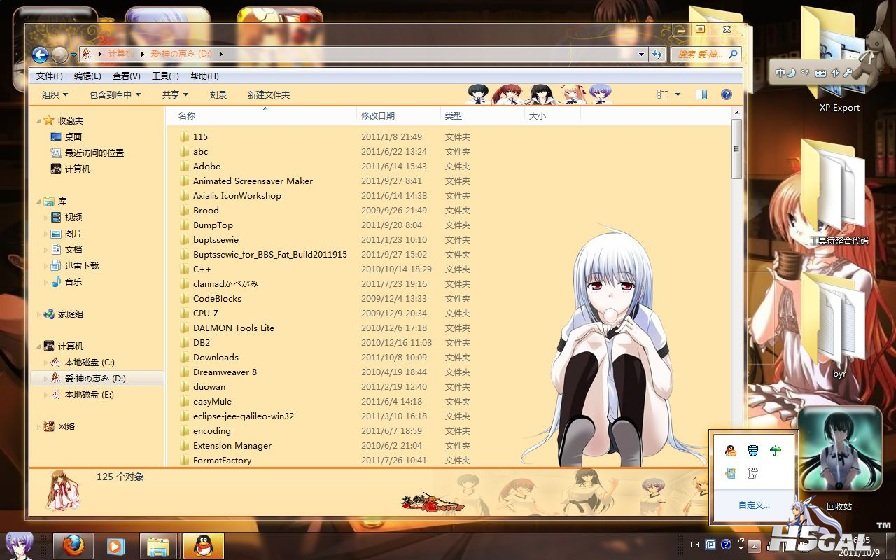This screenshot has width=896, height=560.
Task: Click the 网络 network icon in sidebar
Action: coord(49,426)
